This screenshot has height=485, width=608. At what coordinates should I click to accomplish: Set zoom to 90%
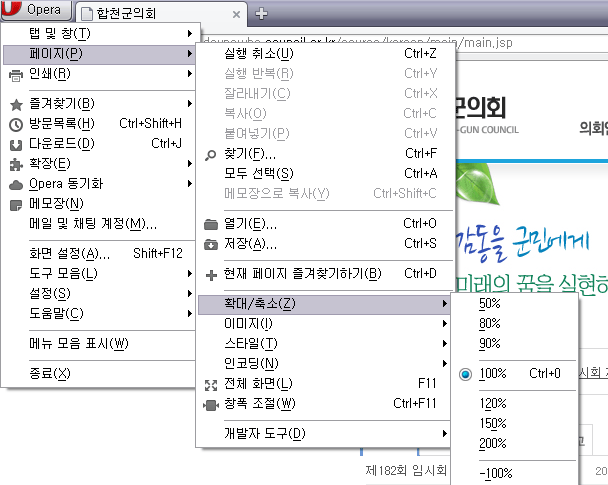(x=515, y=343)
